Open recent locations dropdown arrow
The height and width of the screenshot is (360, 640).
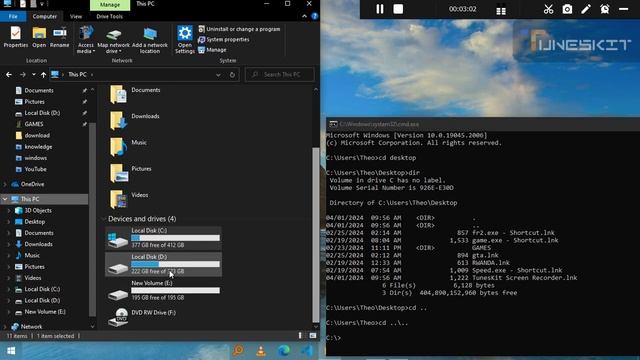[33, 75]
